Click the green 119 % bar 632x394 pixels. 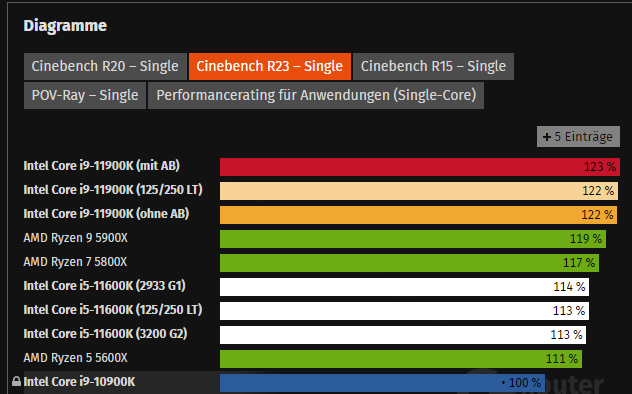[x=413, y=239]
